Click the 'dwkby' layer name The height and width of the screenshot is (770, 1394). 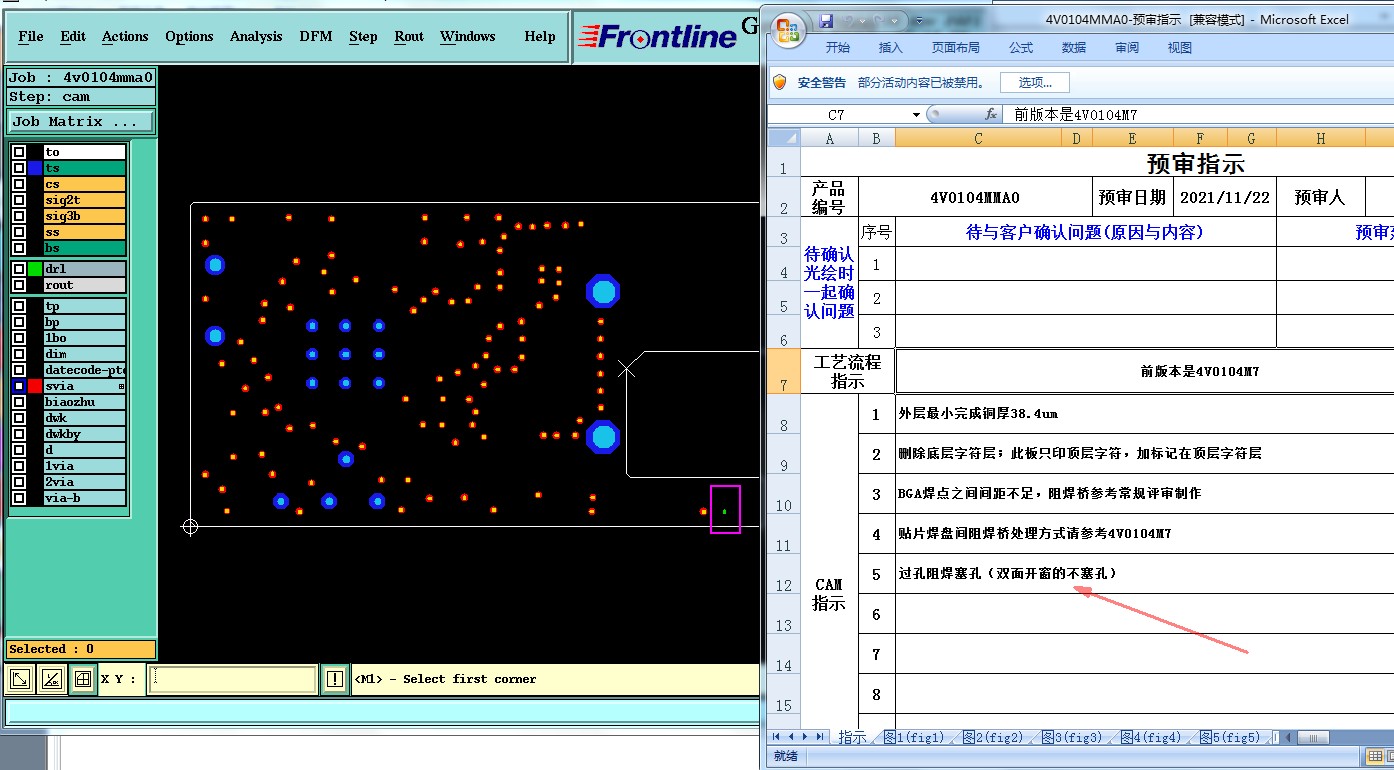pyautogui.click(x=84, y=434)
